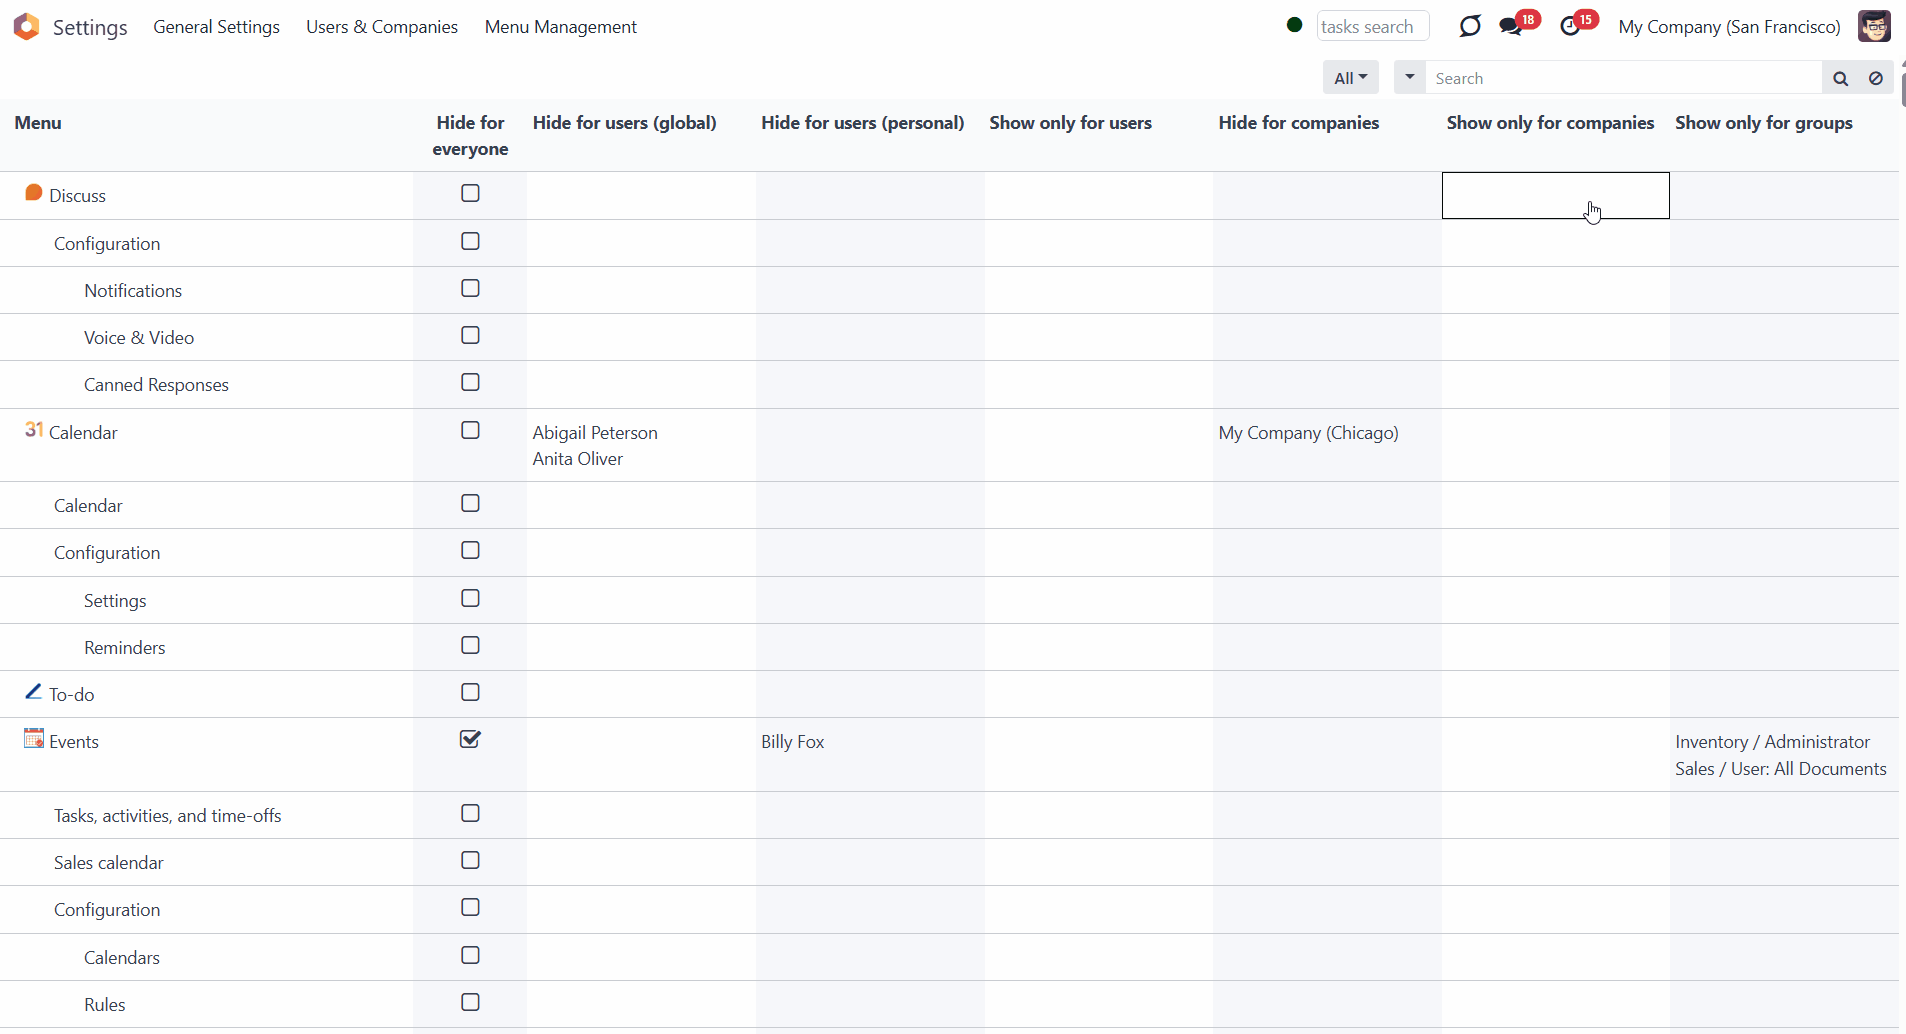Uncheck Hide for everyone for Events
The image size is (1906, 1034).
[x=470, y=739]
